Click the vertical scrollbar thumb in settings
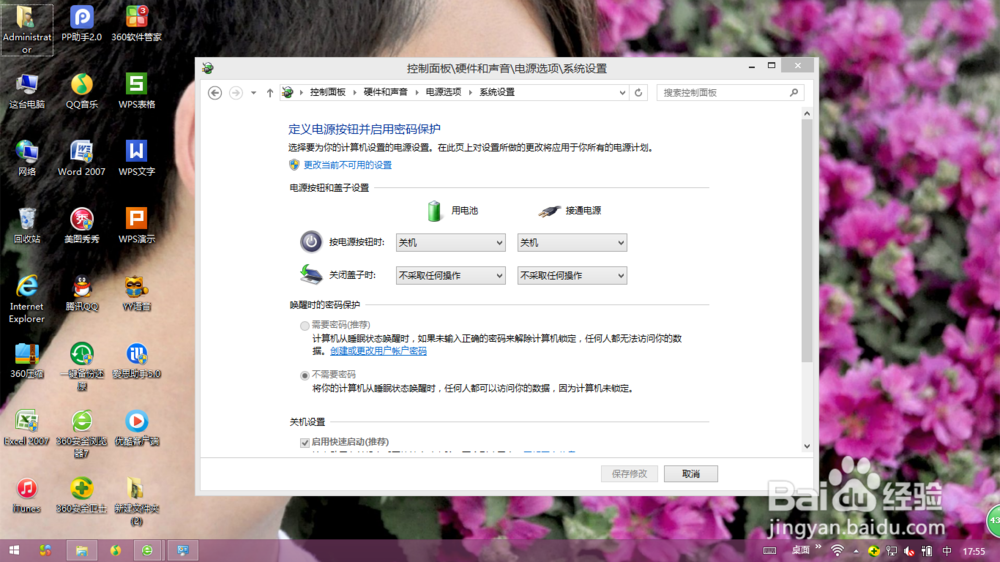Screen dimensions: 1000x562 tap(807, 241)
